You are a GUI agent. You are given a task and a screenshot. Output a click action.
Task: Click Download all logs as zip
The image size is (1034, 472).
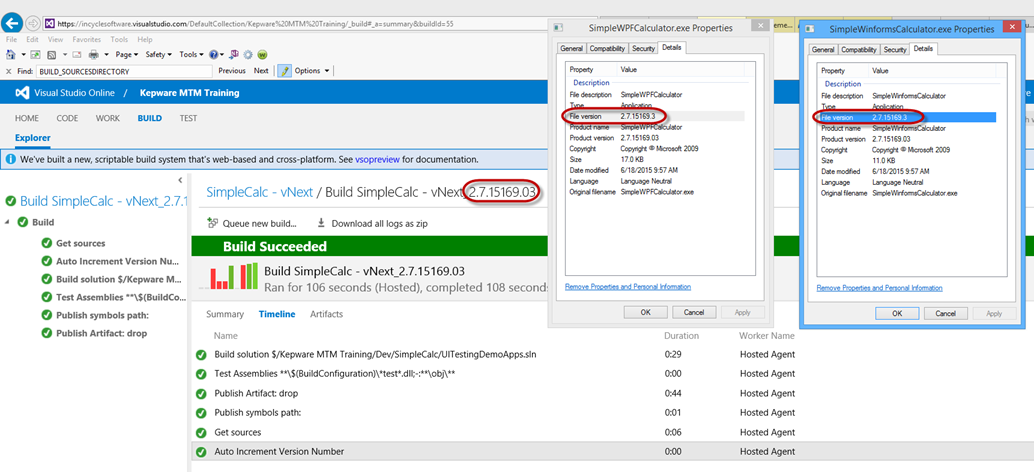coord(373,223)
